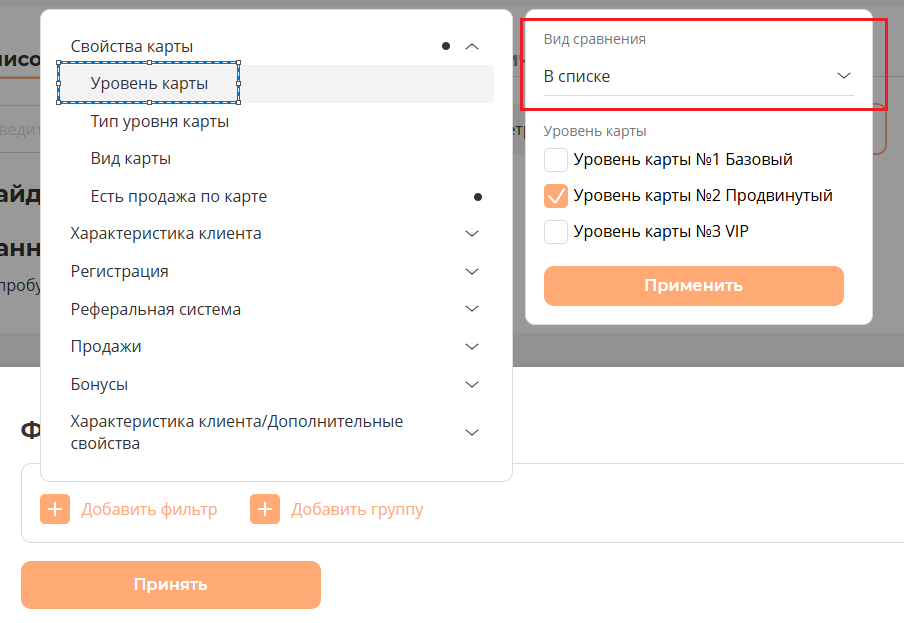Expand Характеристика клиента/Дополнительные свойства section

point(473,432)
